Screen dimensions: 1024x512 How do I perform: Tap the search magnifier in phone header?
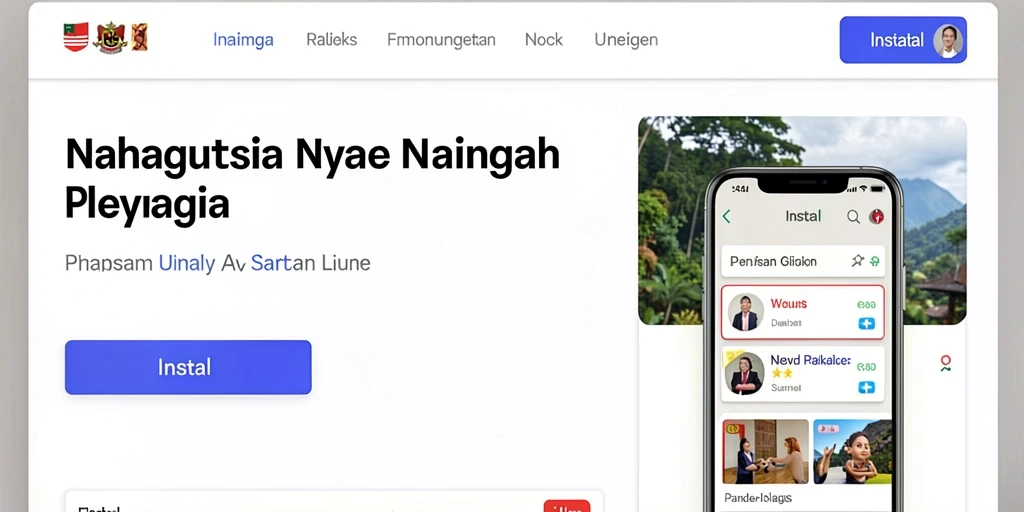click(x=853, y=217)
